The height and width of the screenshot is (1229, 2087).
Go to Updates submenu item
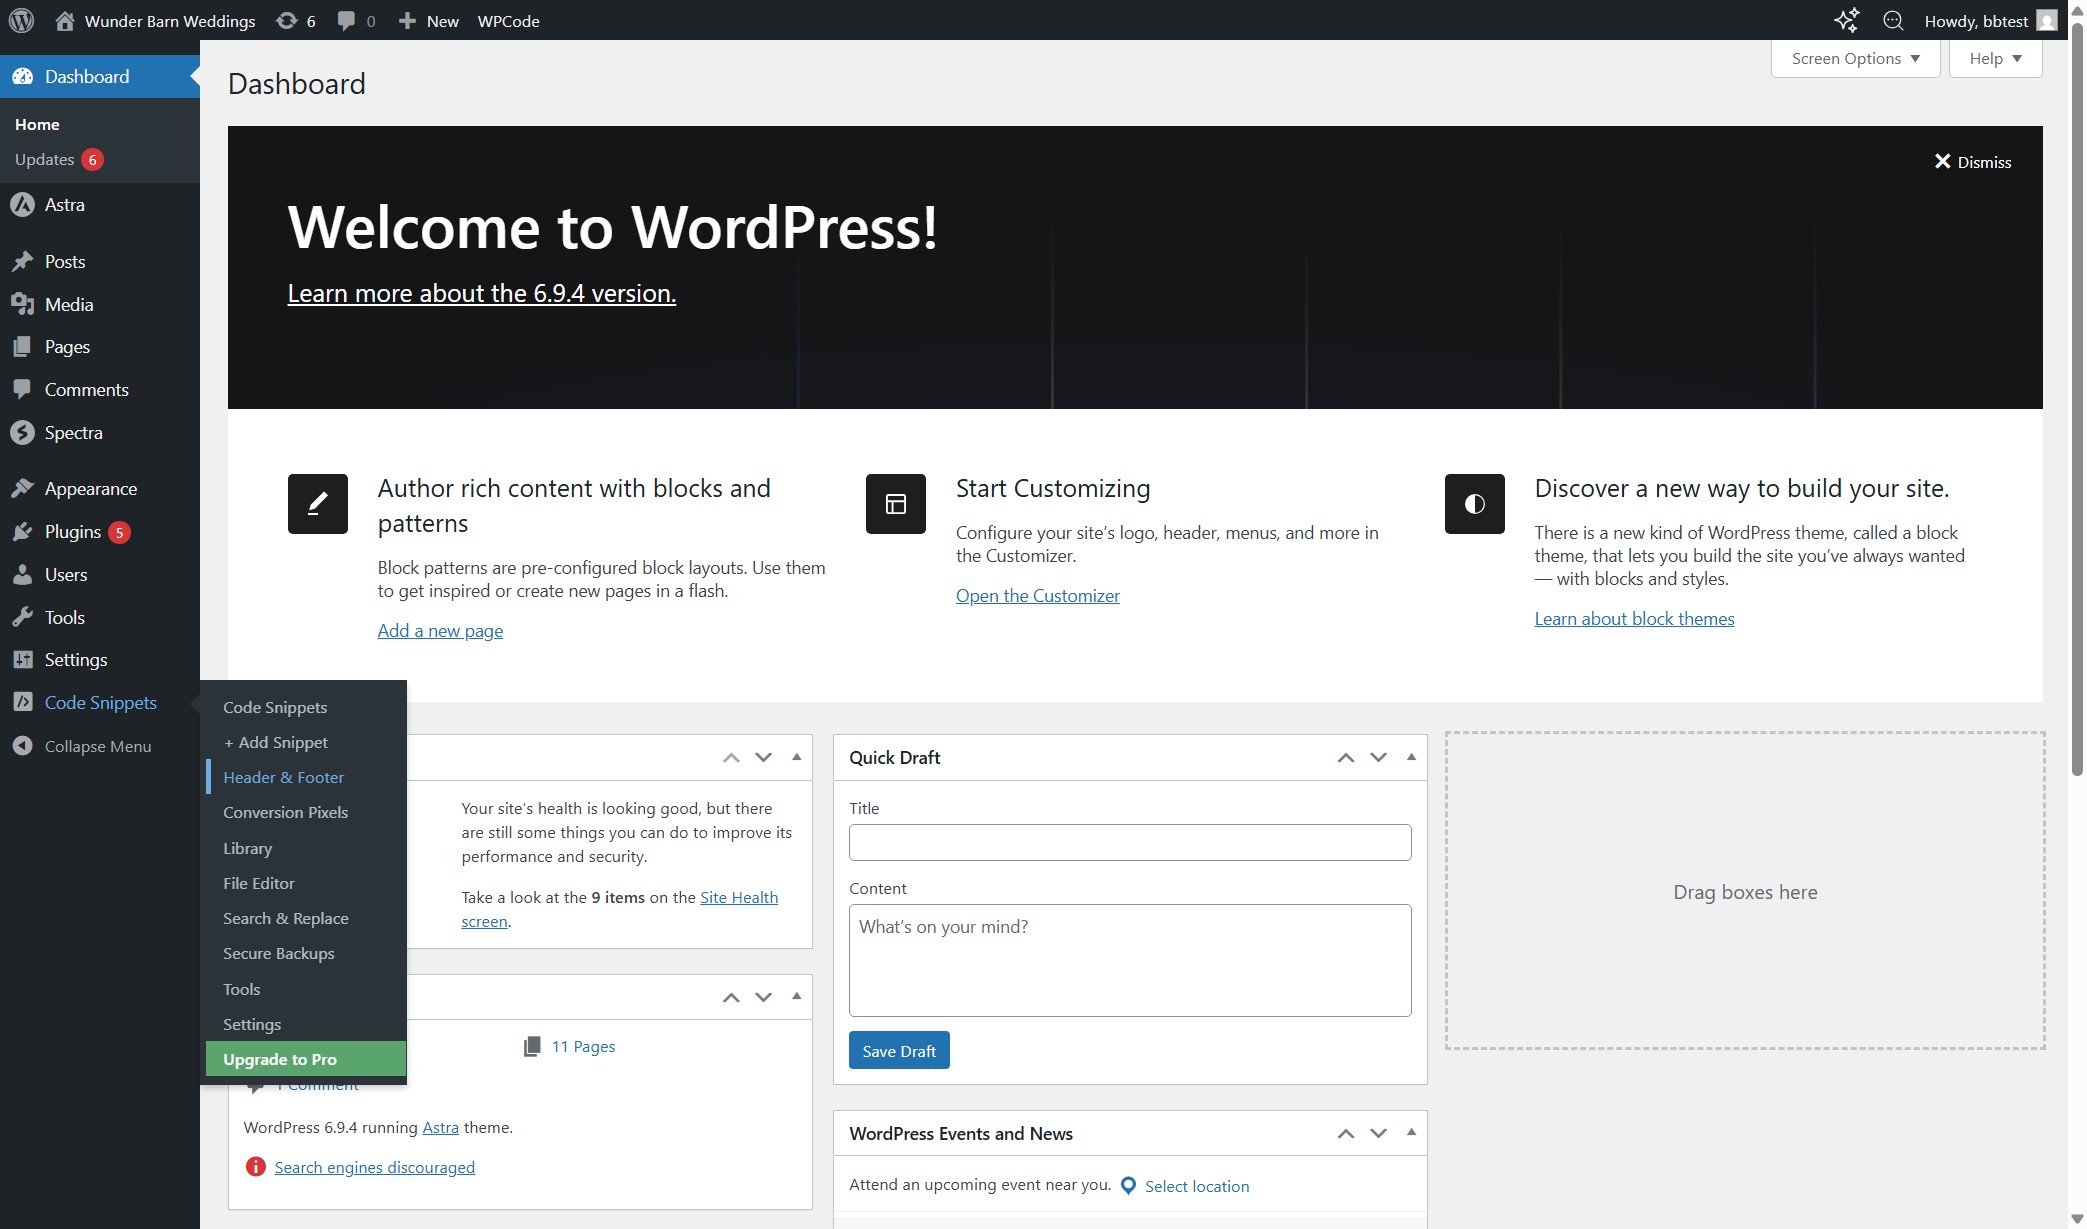(x=58, y=160)
